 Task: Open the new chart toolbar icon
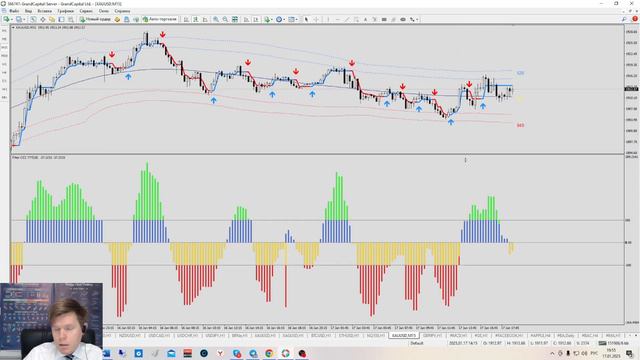[x=6, y=19]
